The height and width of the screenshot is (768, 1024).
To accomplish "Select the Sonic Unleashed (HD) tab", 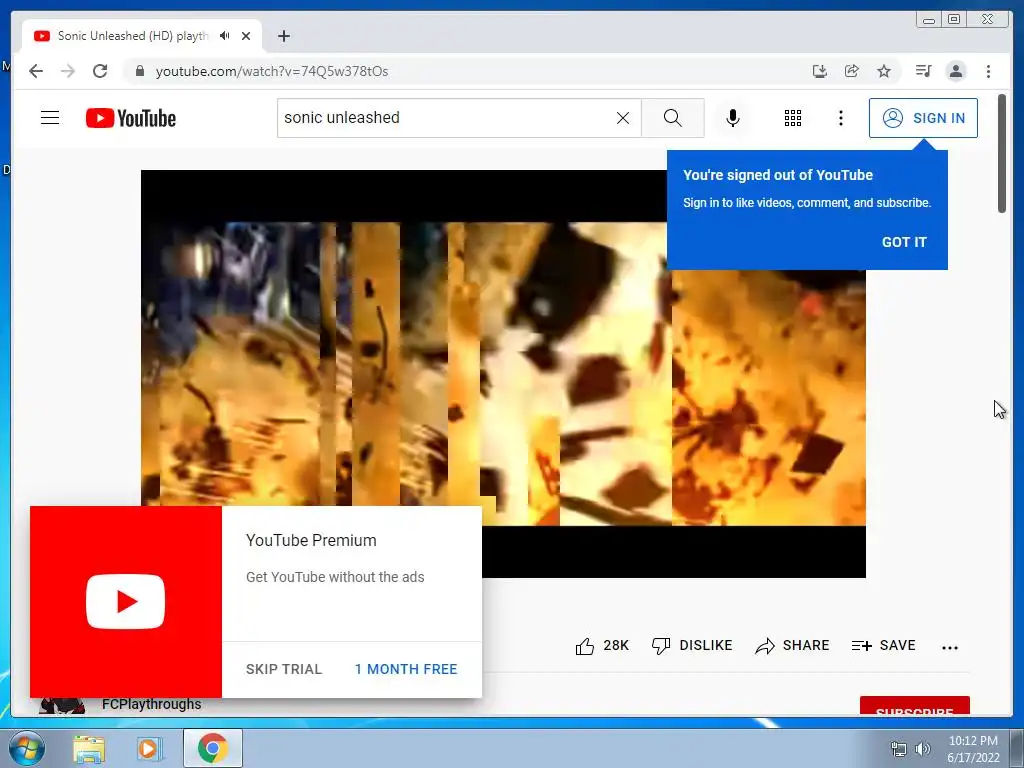I will point(142,36).
